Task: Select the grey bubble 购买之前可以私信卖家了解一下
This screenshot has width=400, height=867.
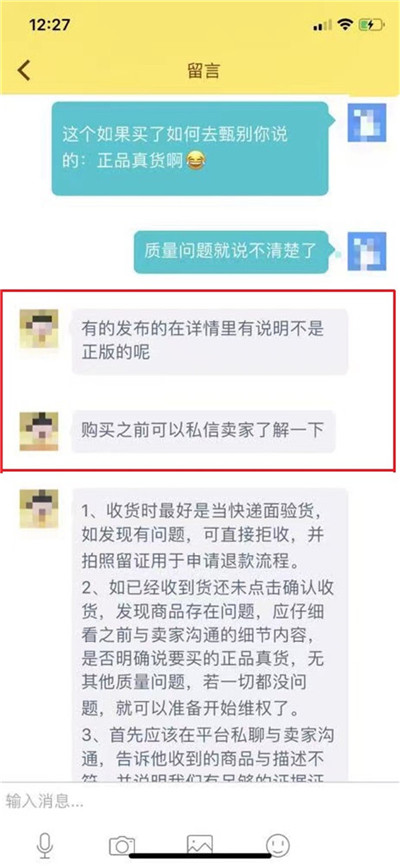Action: click(203, 432)
